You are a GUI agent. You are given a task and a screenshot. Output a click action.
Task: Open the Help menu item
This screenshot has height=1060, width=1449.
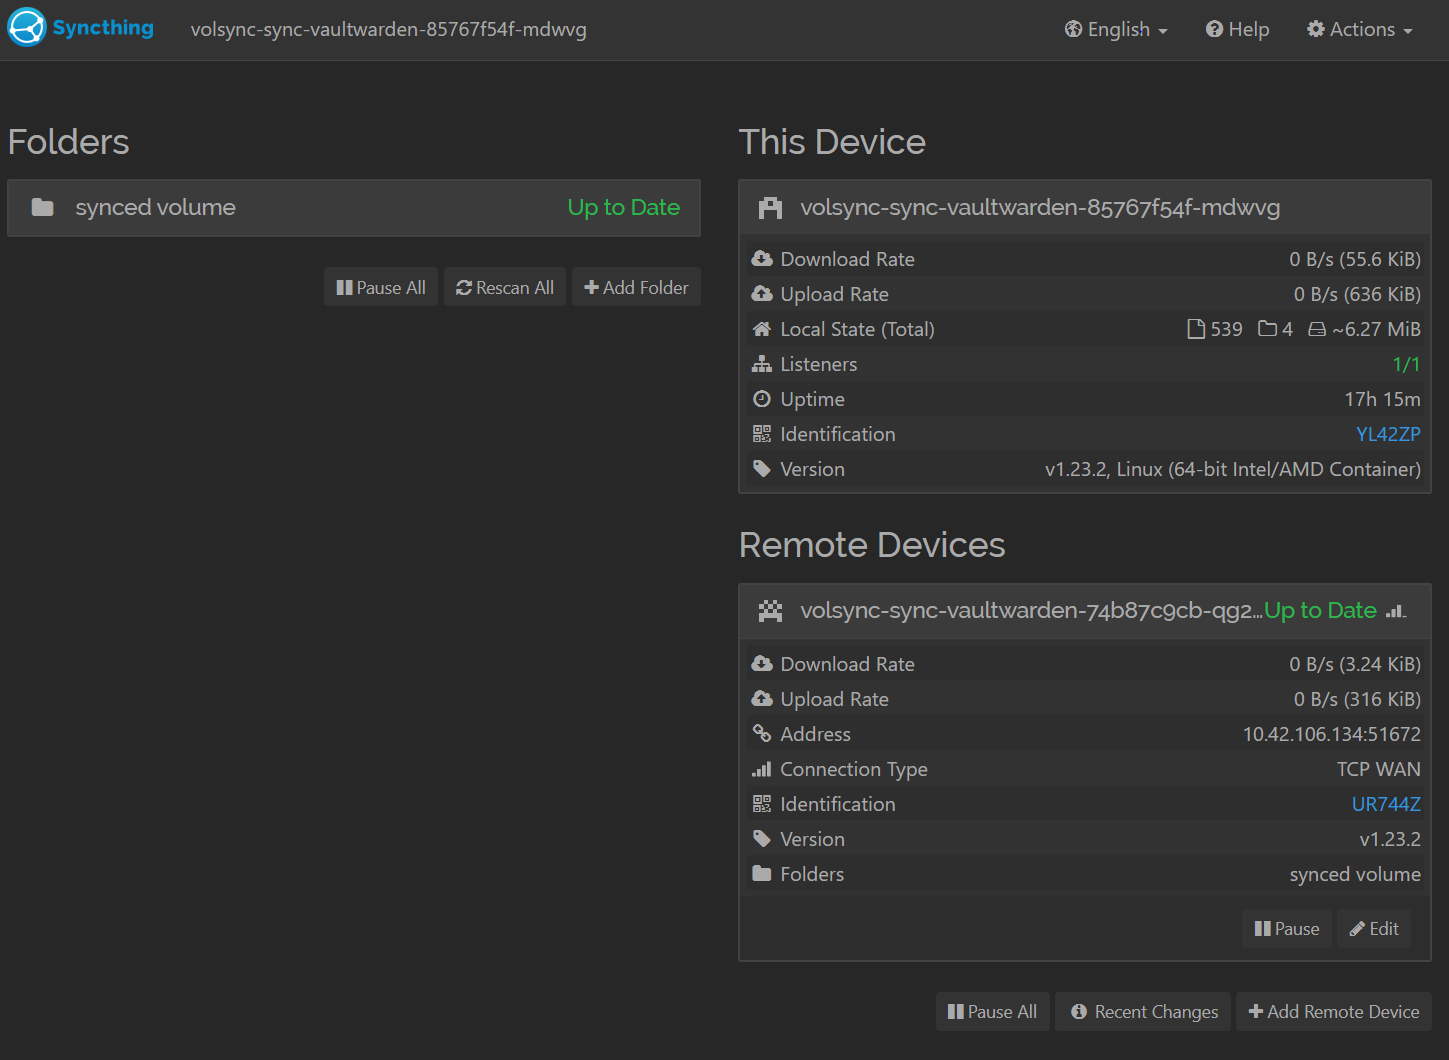coord(1237,30)
